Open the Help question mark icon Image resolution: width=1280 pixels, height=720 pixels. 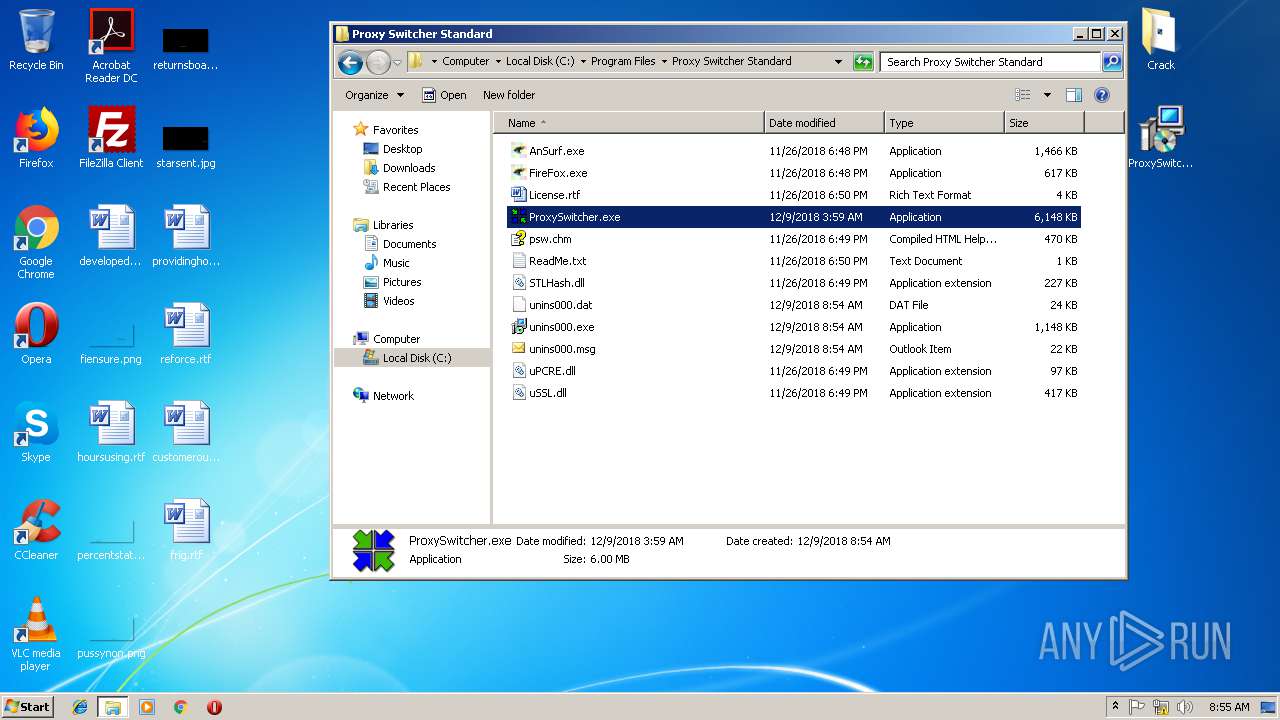[1102, 95]
